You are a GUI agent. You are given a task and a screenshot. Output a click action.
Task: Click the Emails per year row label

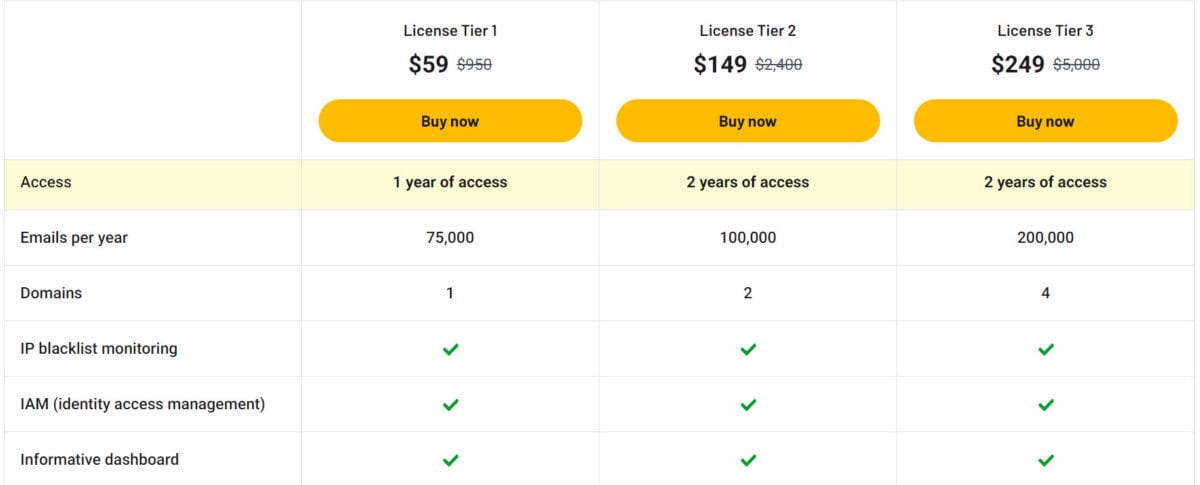point(74,238)
